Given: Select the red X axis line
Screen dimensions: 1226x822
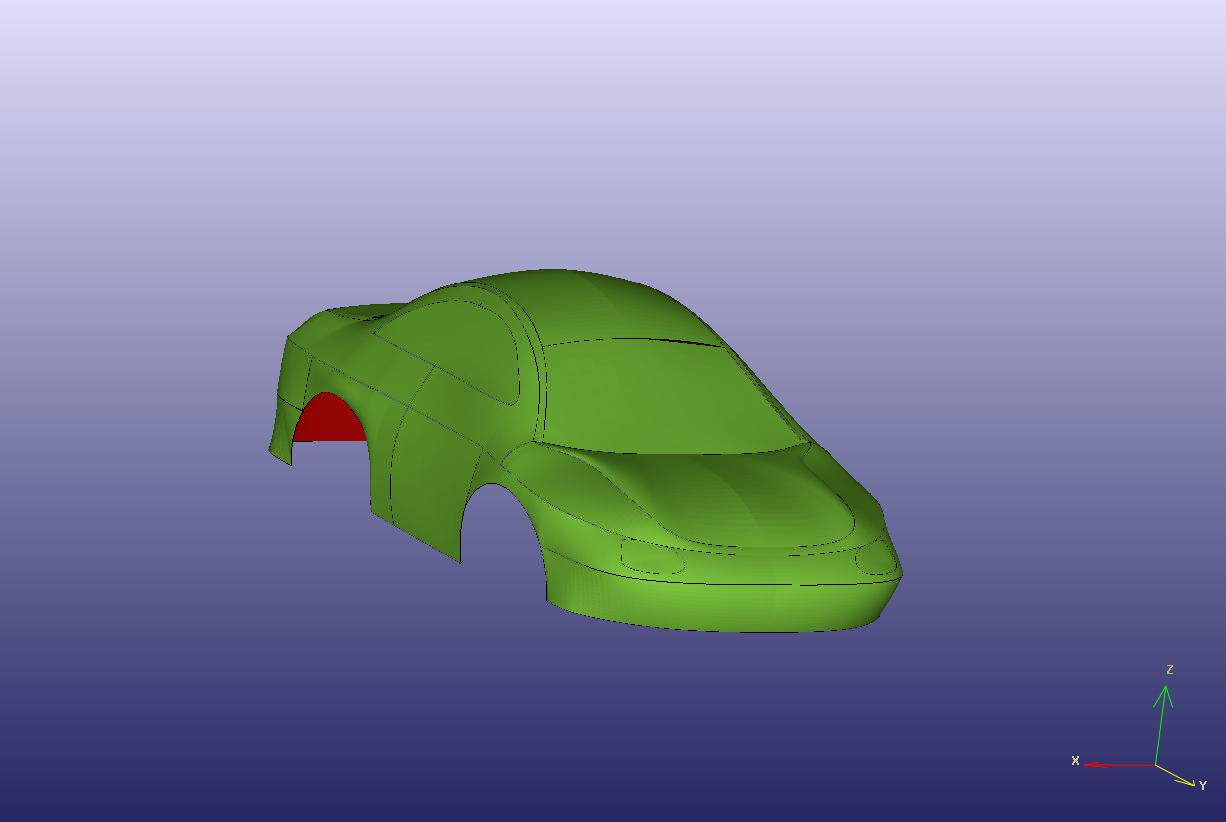Looking at the screenshot, I should pos(1120,765).
